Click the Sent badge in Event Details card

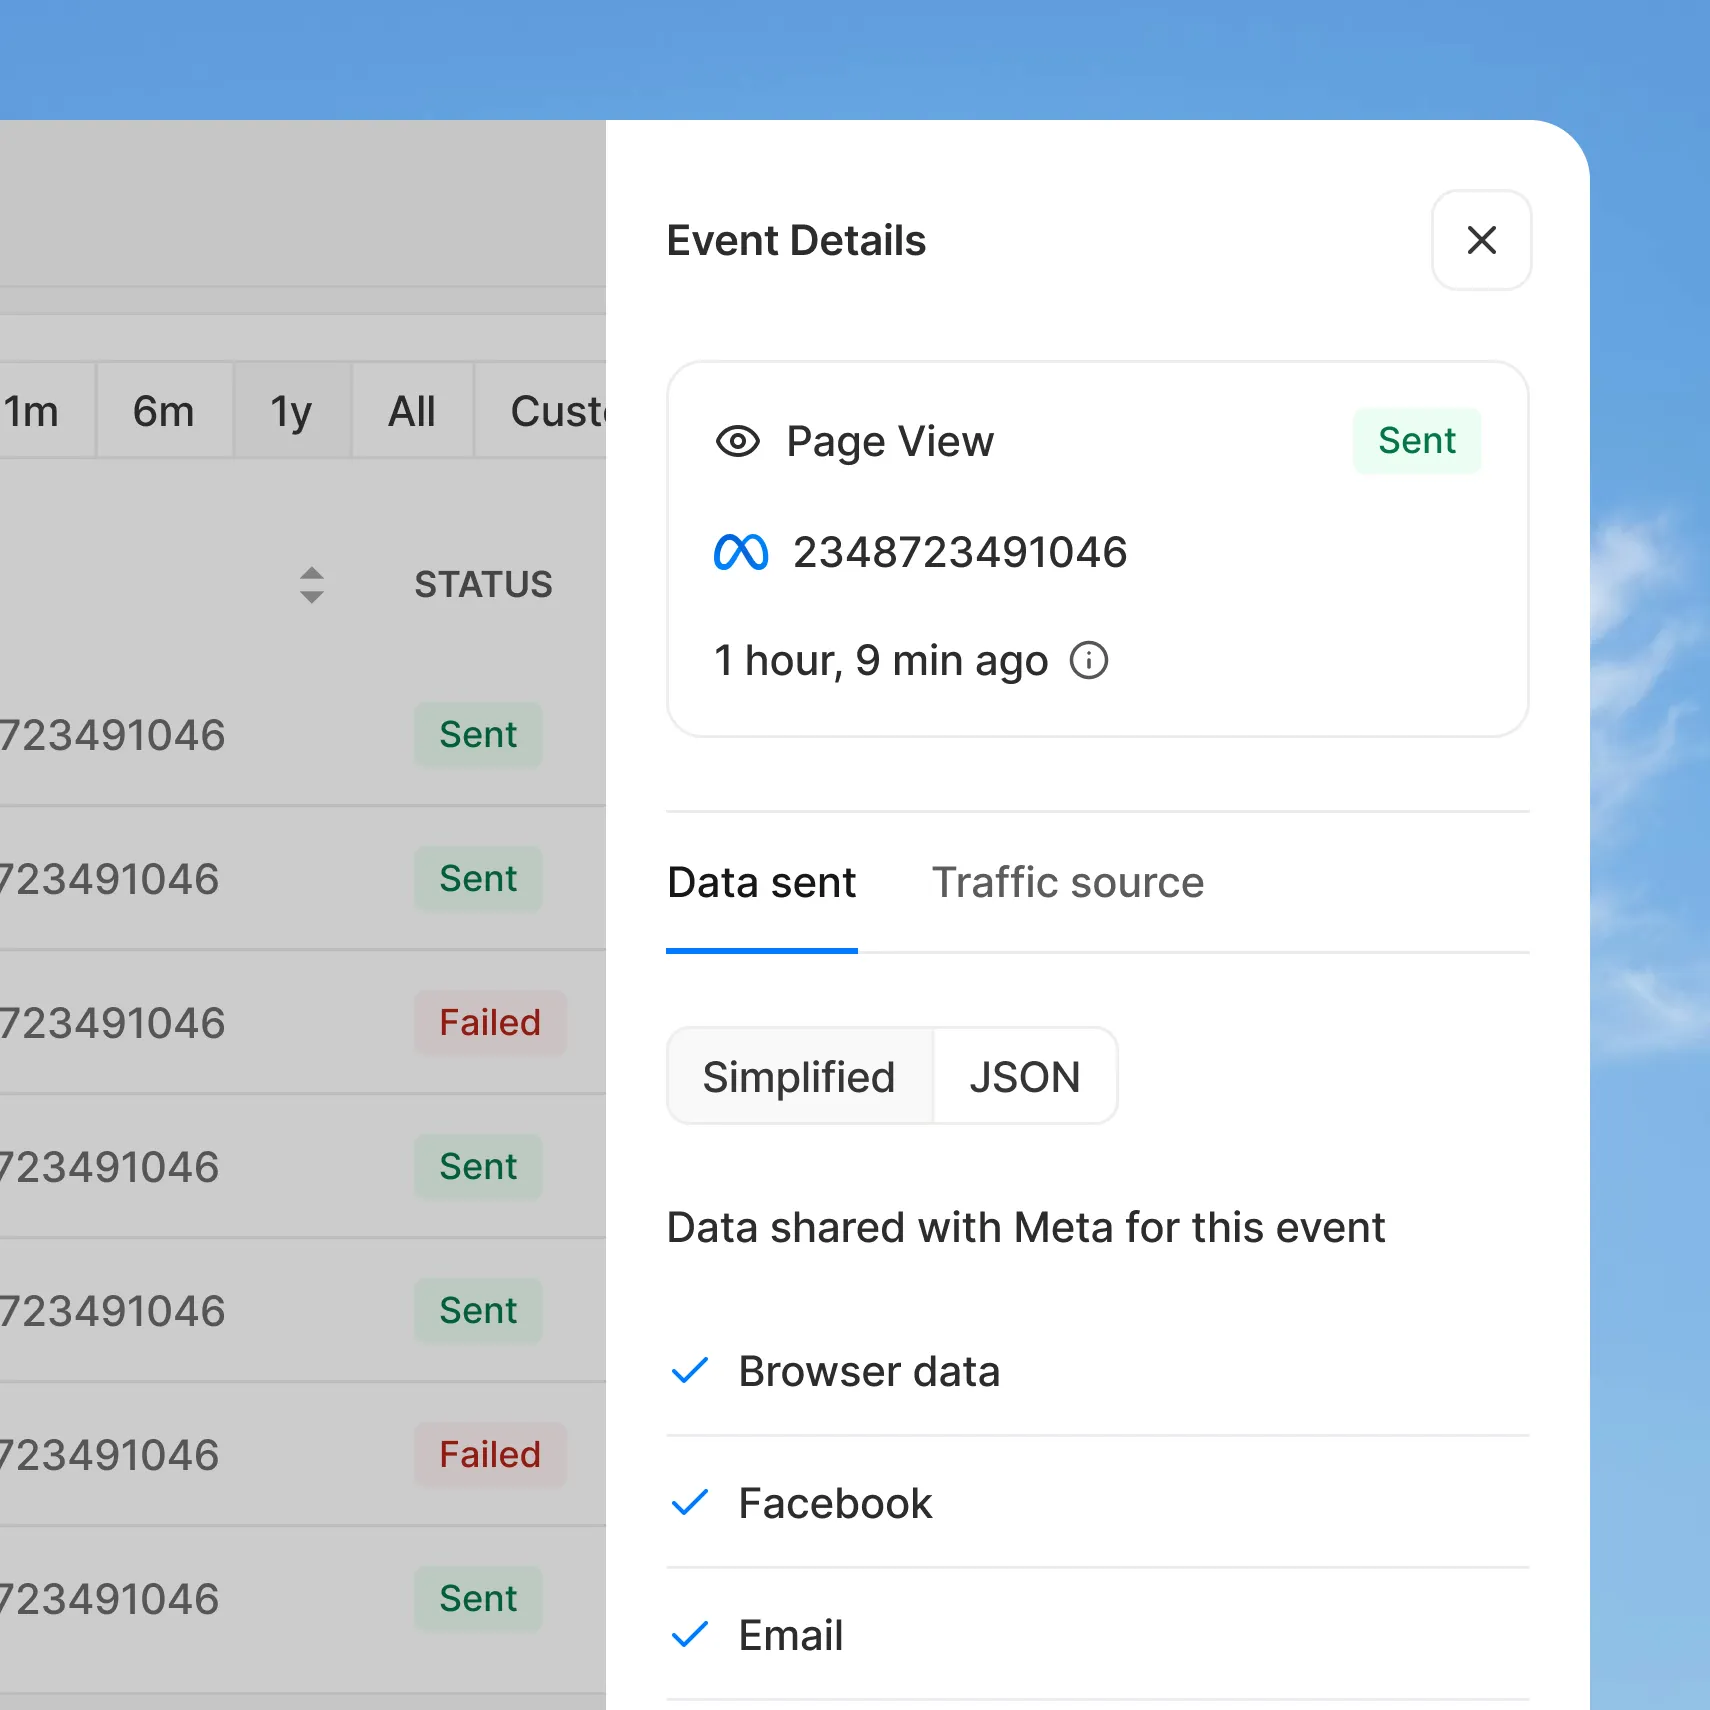tap(1417, 441)
